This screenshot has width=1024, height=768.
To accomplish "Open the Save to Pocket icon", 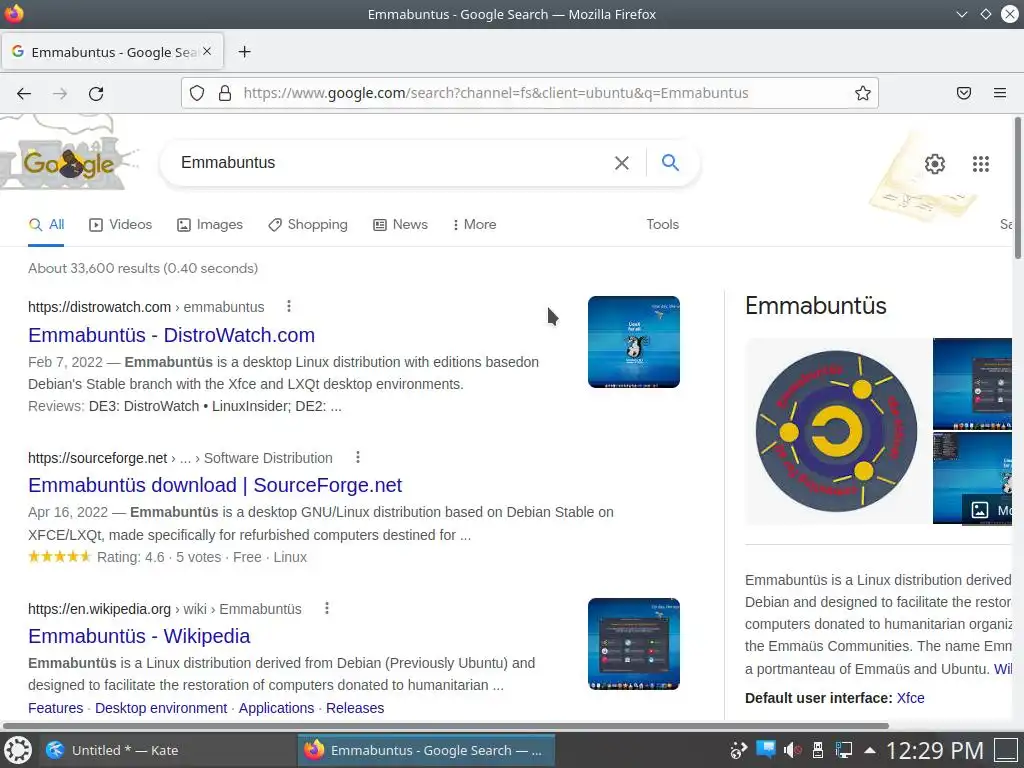I will tap(964, 93).
